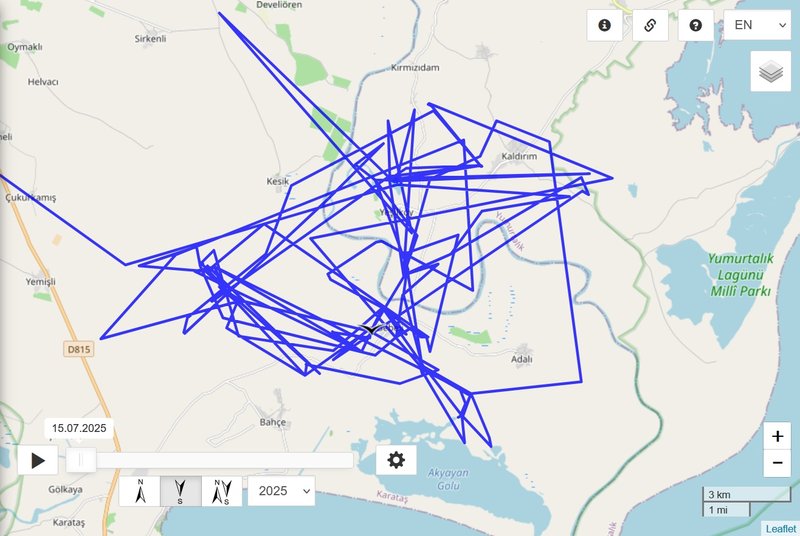
Task: Click the language dropdown chevron arrow
Action: [782, 25]
